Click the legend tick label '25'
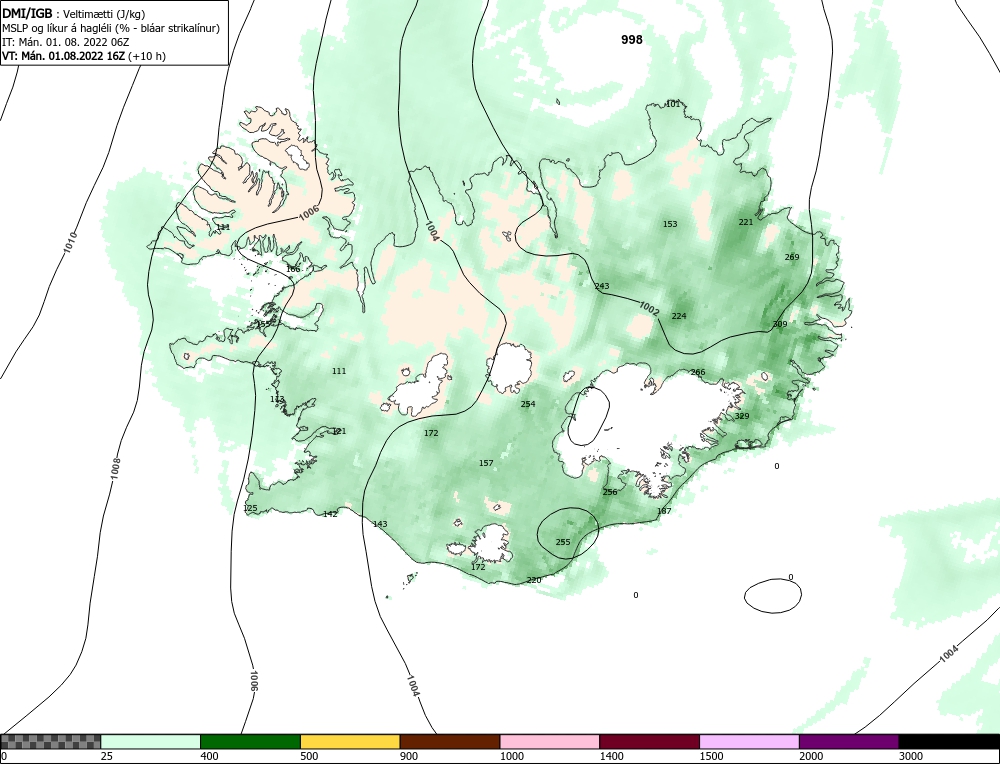Screen dimensions: 1000x764 [x=107, y=756]
